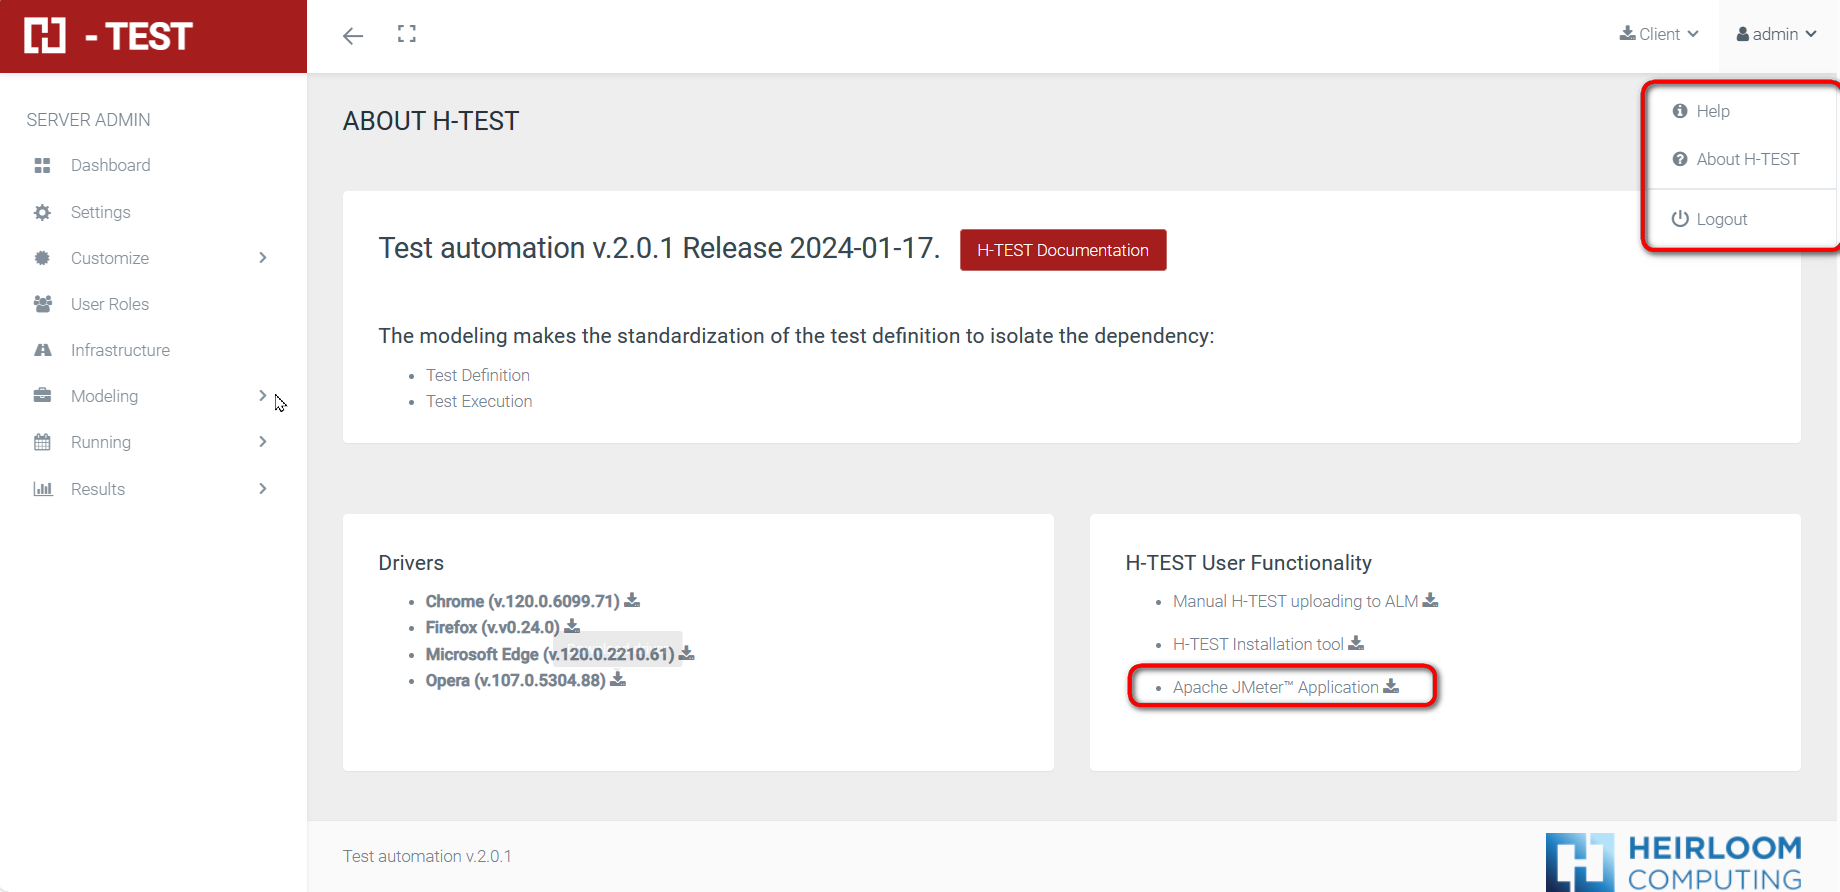Choose Logout from the admin menu
1840x892 pixels.
pyautogui.click(x=1721, y=219)
